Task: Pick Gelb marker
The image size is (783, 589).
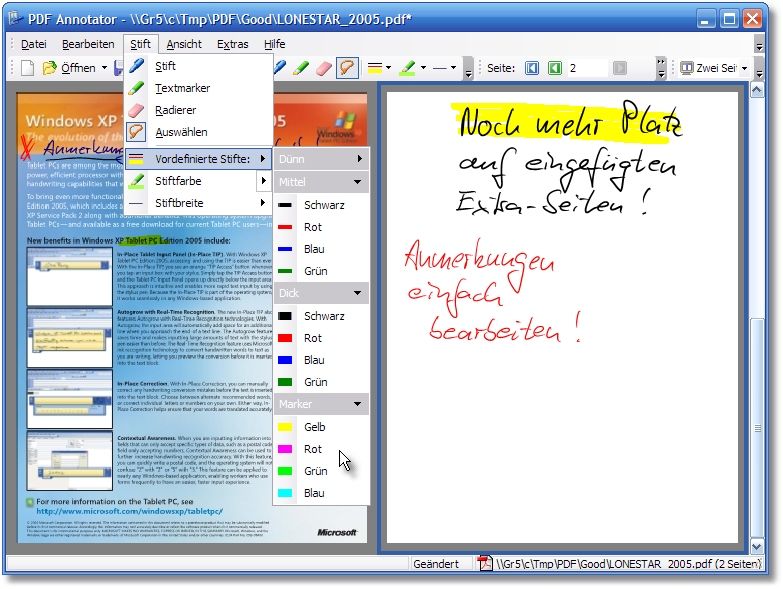Action: 322,427
